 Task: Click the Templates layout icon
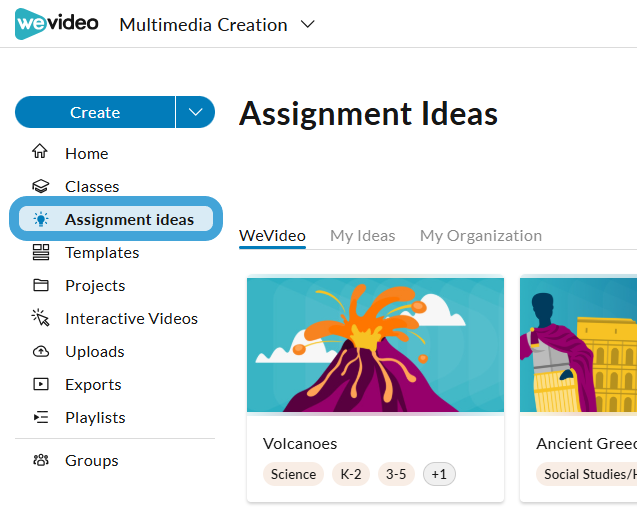[41, 252]
